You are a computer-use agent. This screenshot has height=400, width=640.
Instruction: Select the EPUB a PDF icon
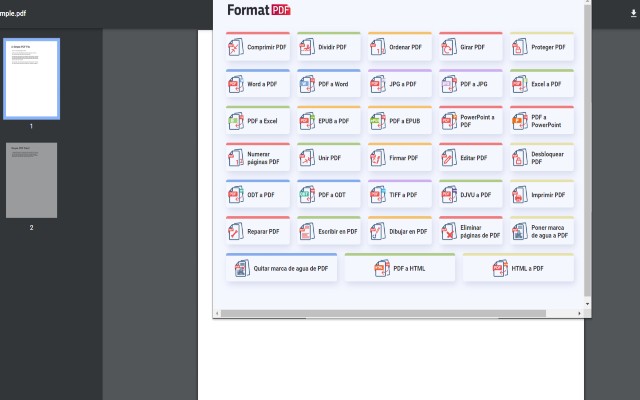coord(307,121)
